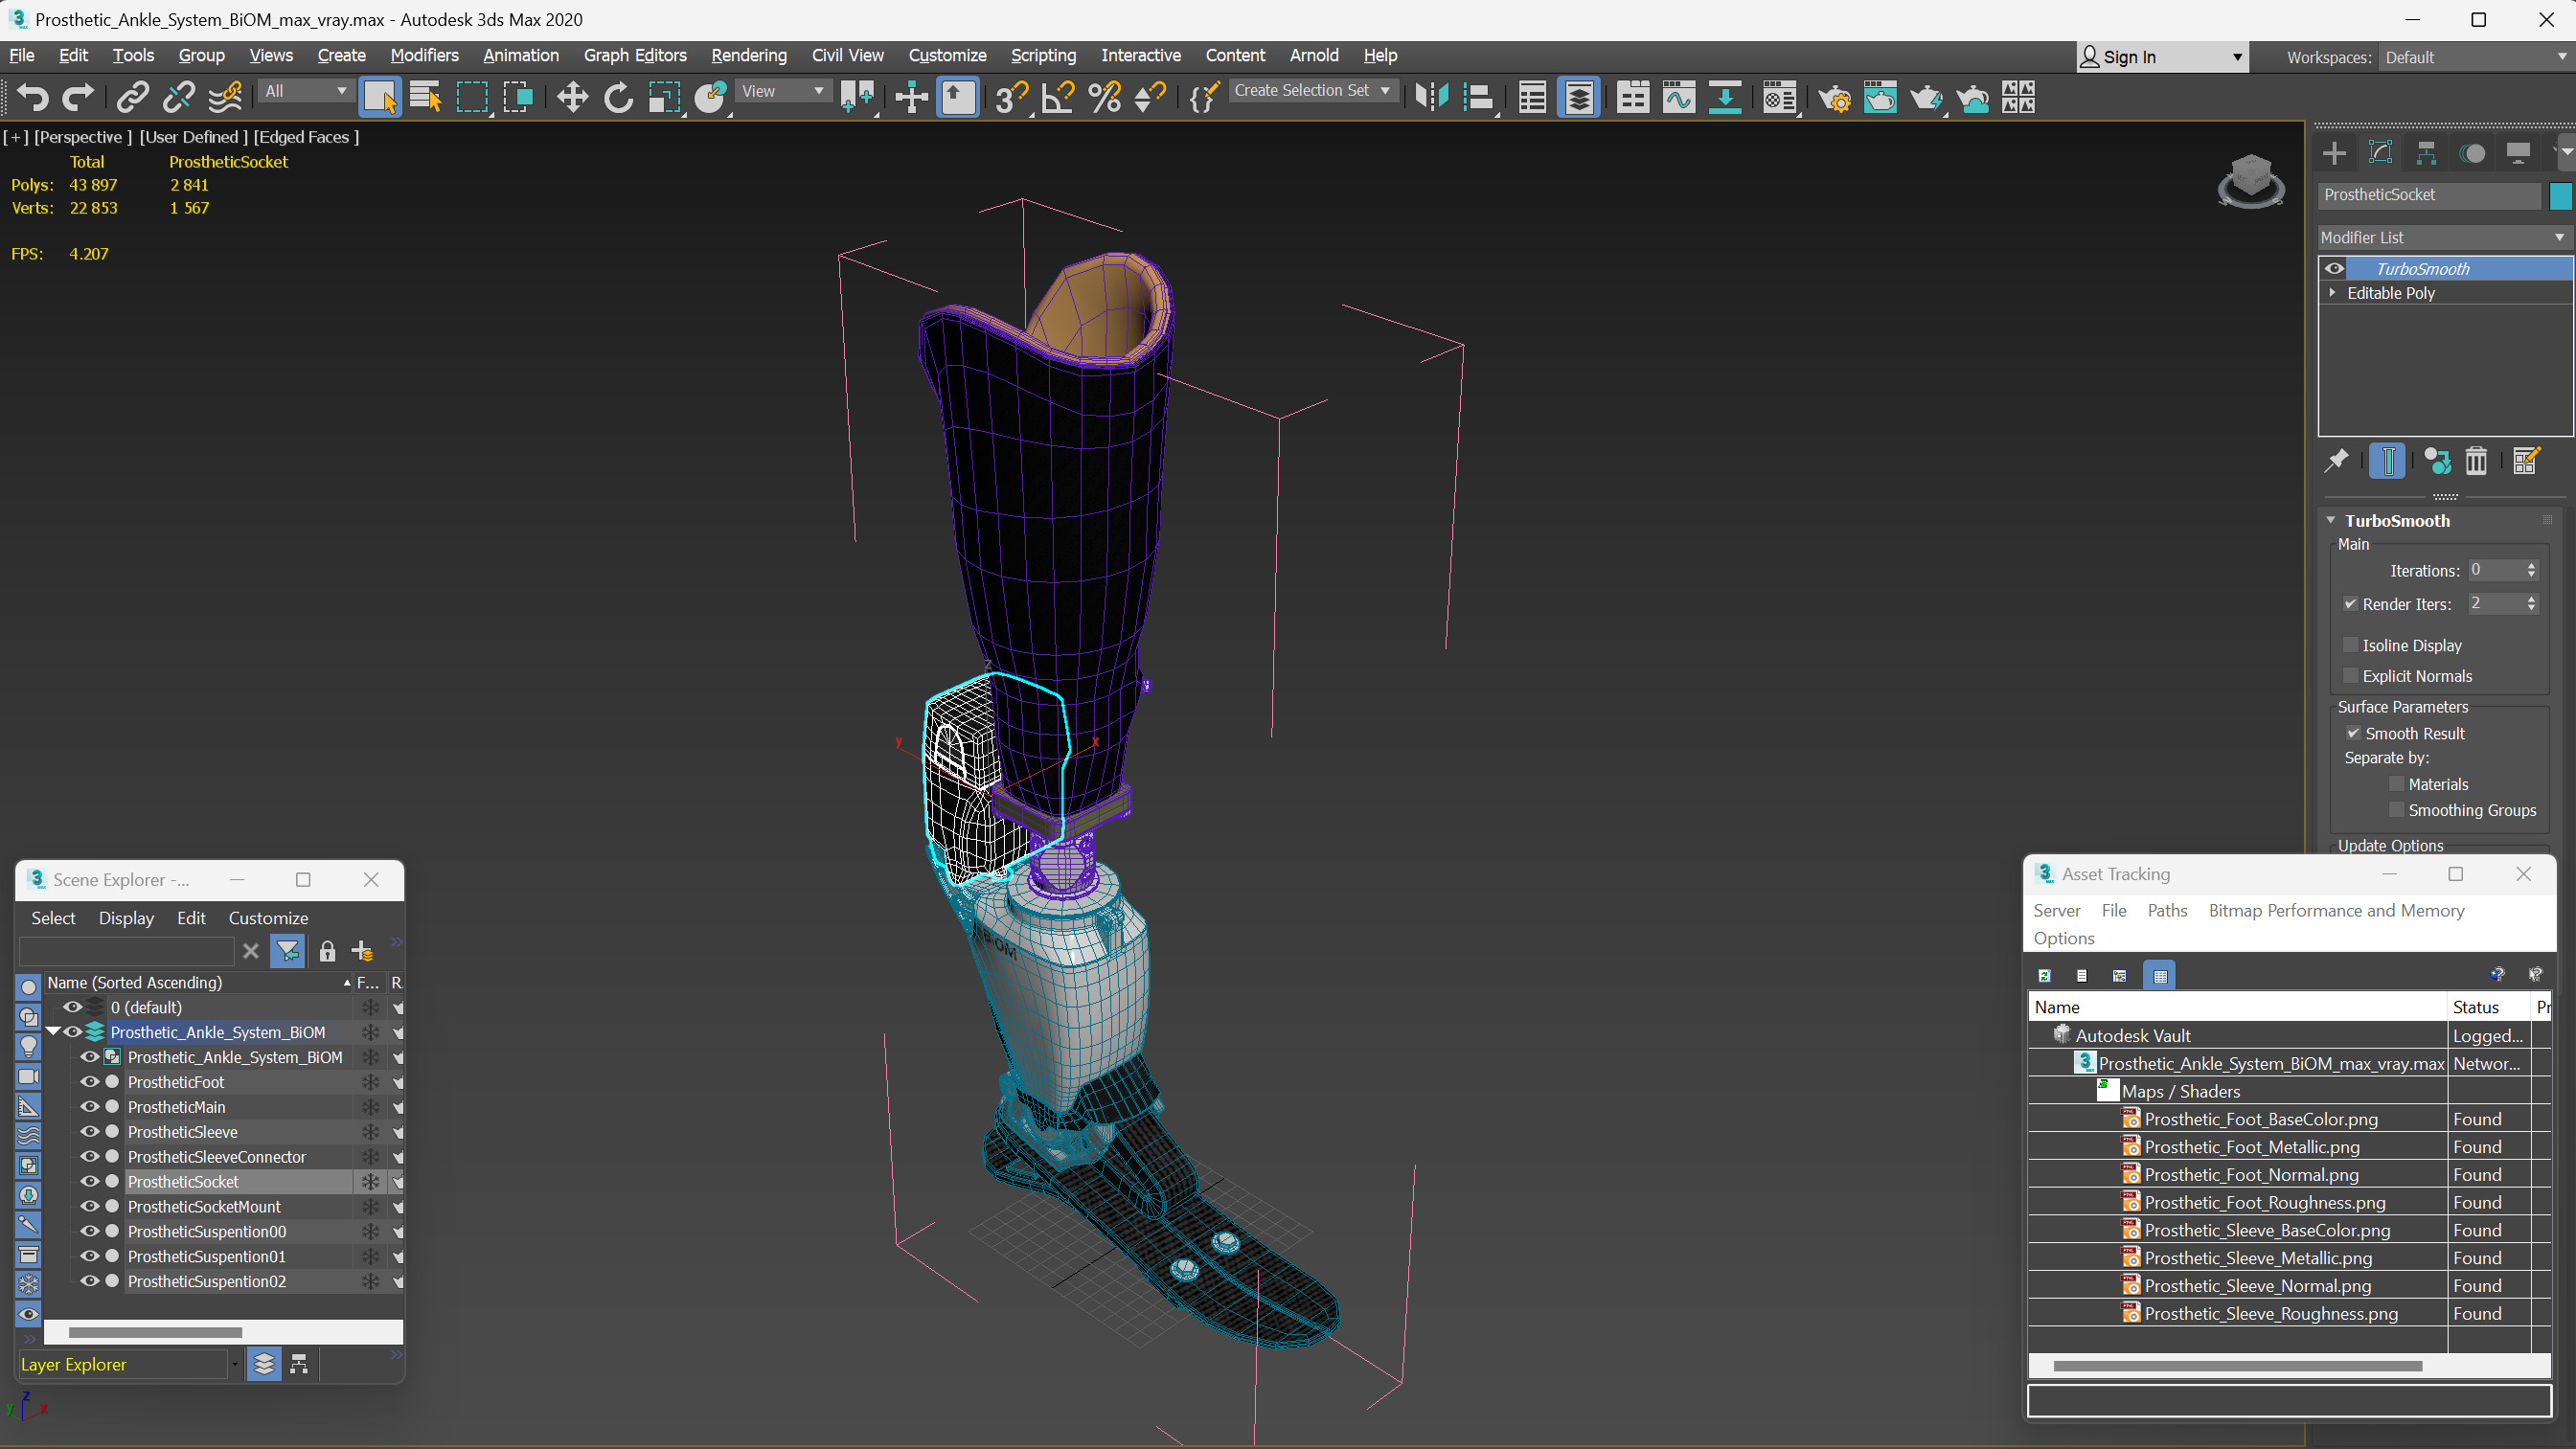Open the Modifiers menu in menu bar
This screenshot has width=2576, height=1449.
[424, 55]
